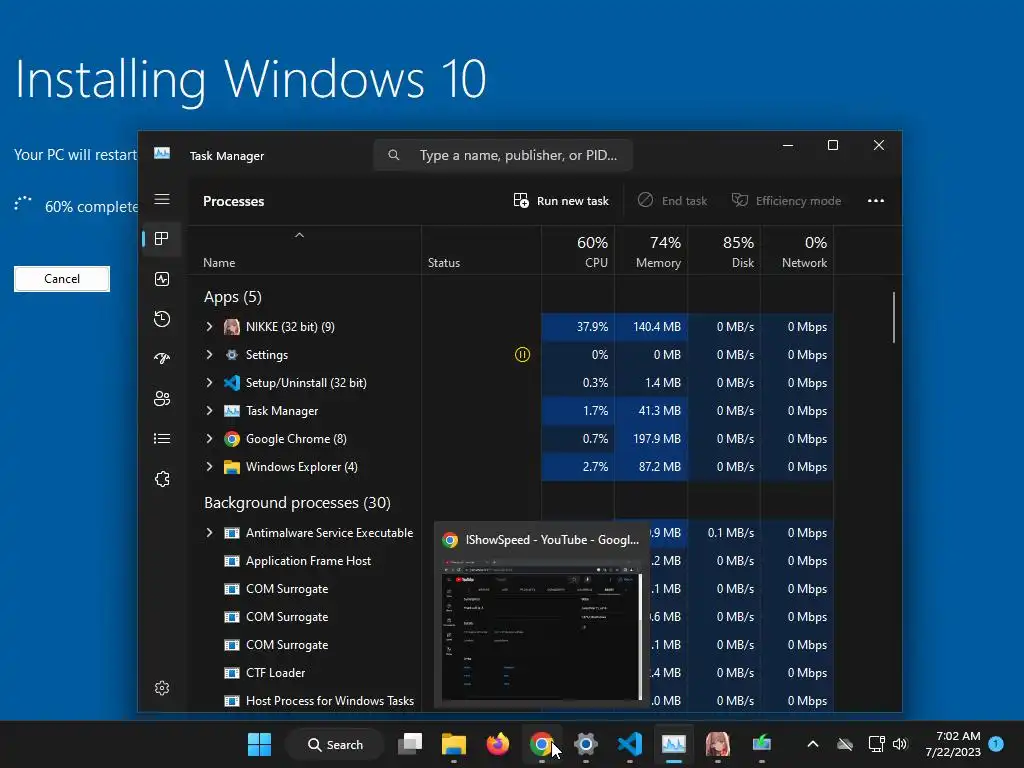1024x768 pixels.
Task: Select the CTF Loader process
Action: pyautogui.click(x=275, y=673)
